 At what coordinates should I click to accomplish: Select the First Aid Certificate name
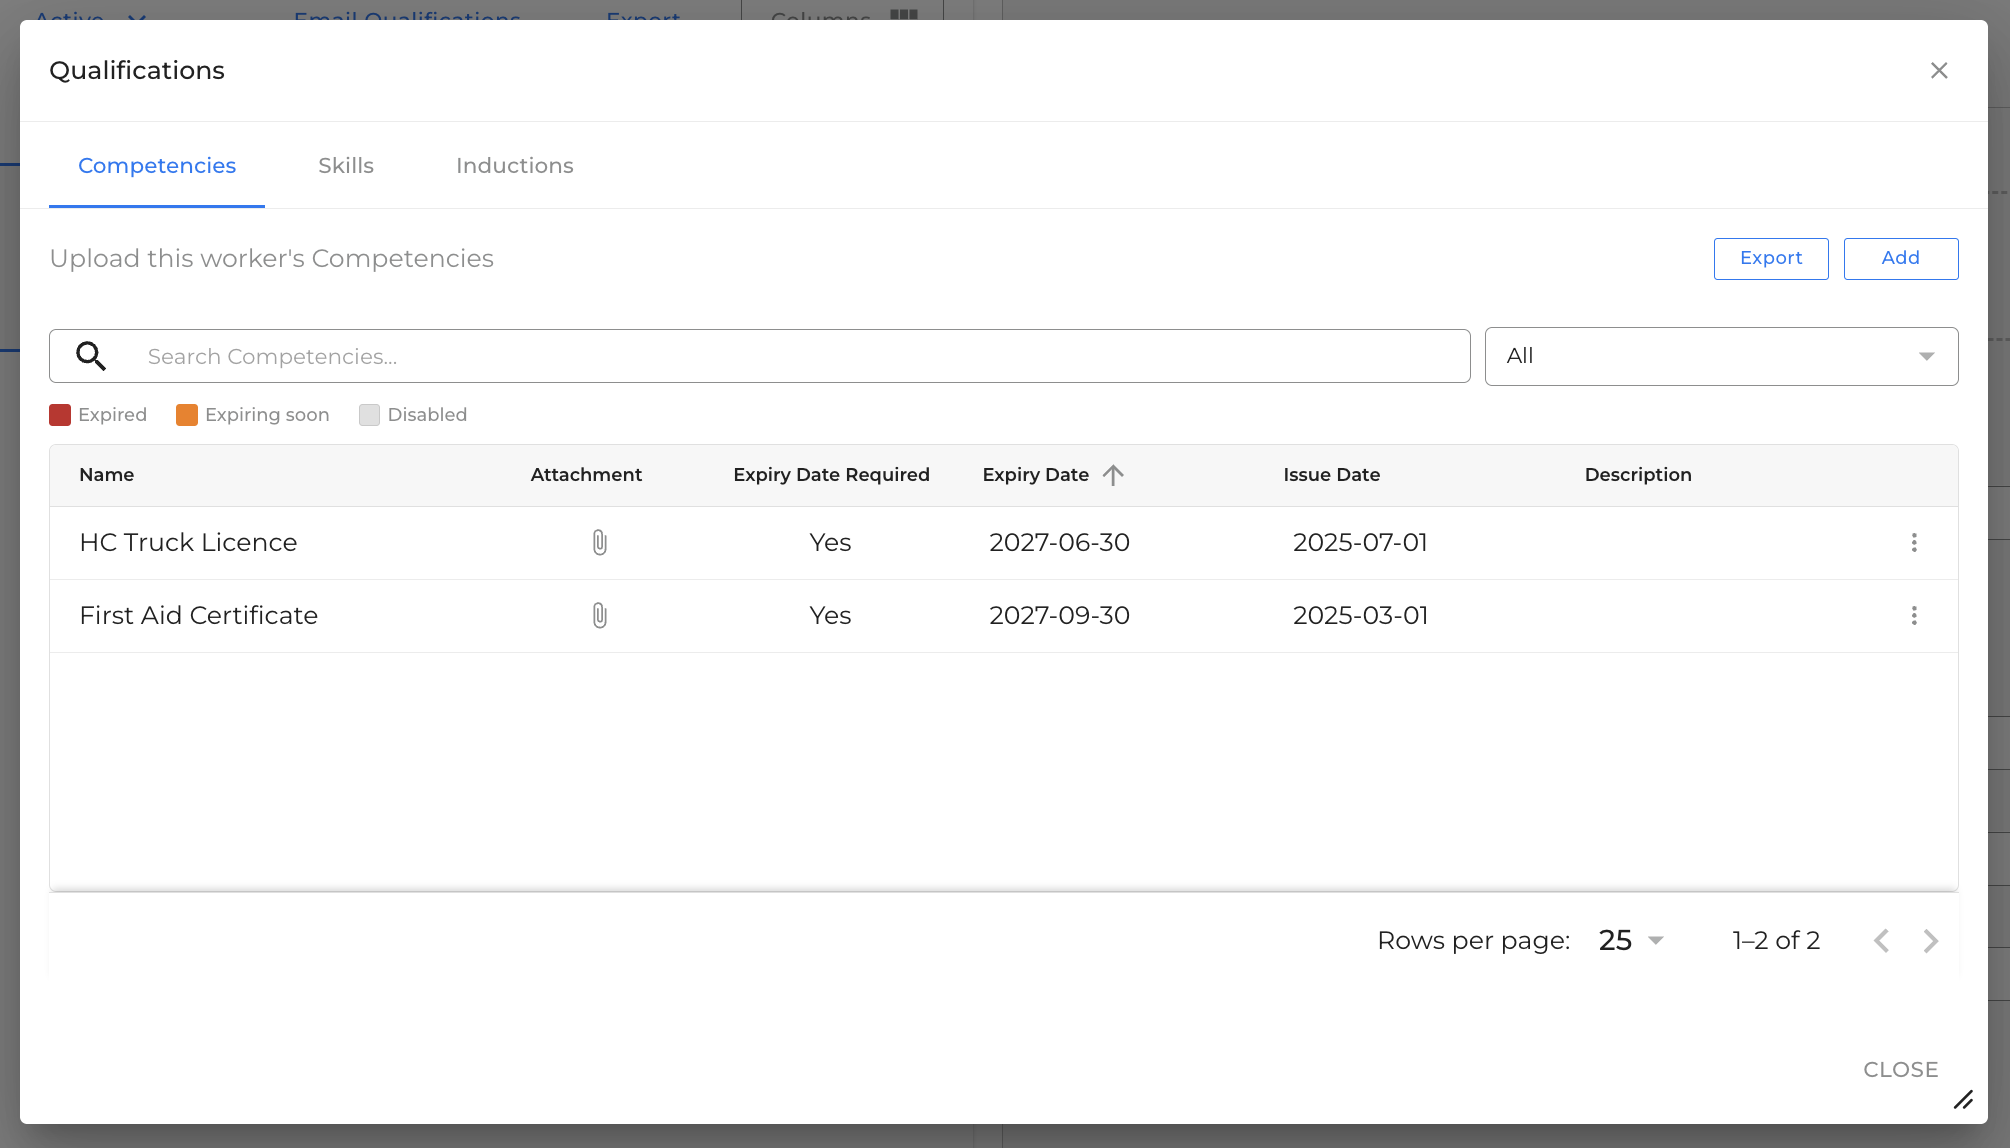(198, 615)
